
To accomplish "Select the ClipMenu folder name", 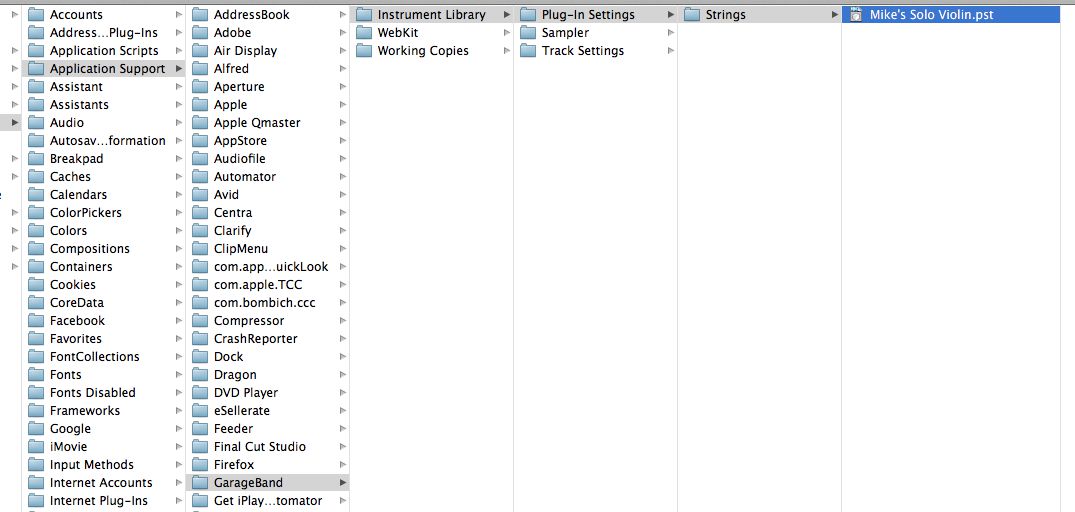I will [x=241, y=249].
